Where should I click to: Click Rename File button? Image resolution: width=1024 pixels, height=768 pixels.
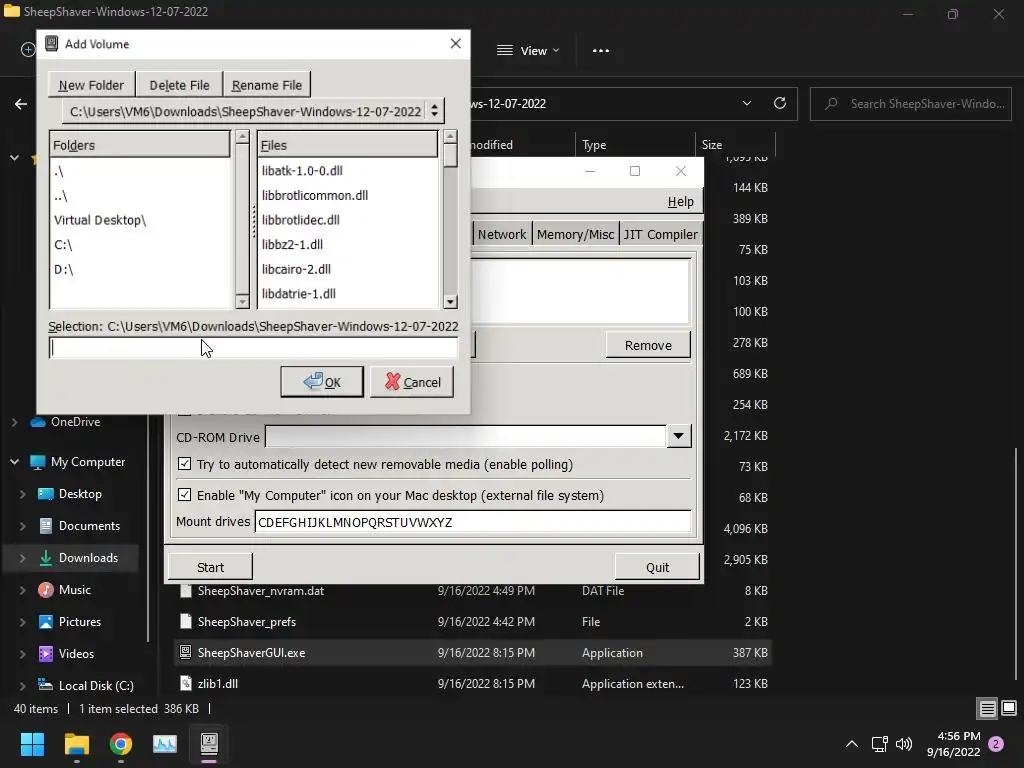266,85
